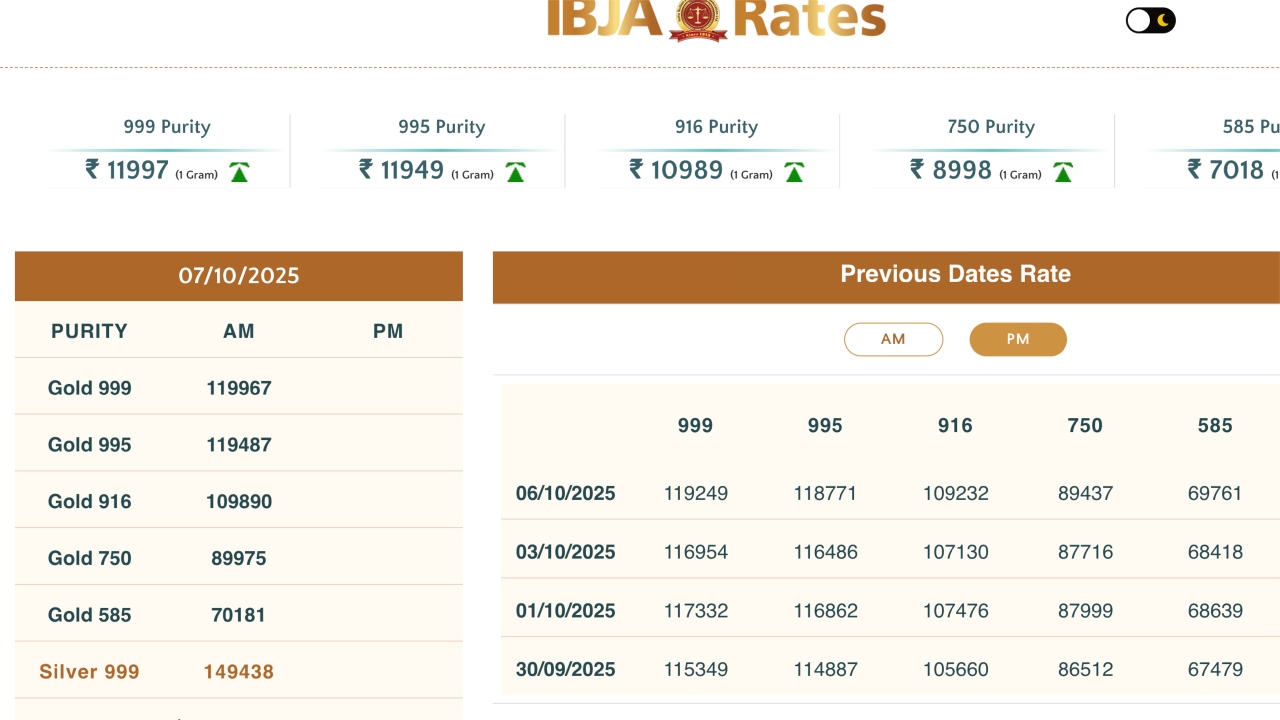Click the 916 column header
This screenshot has height=720, width=1280.
coord(955,426)
